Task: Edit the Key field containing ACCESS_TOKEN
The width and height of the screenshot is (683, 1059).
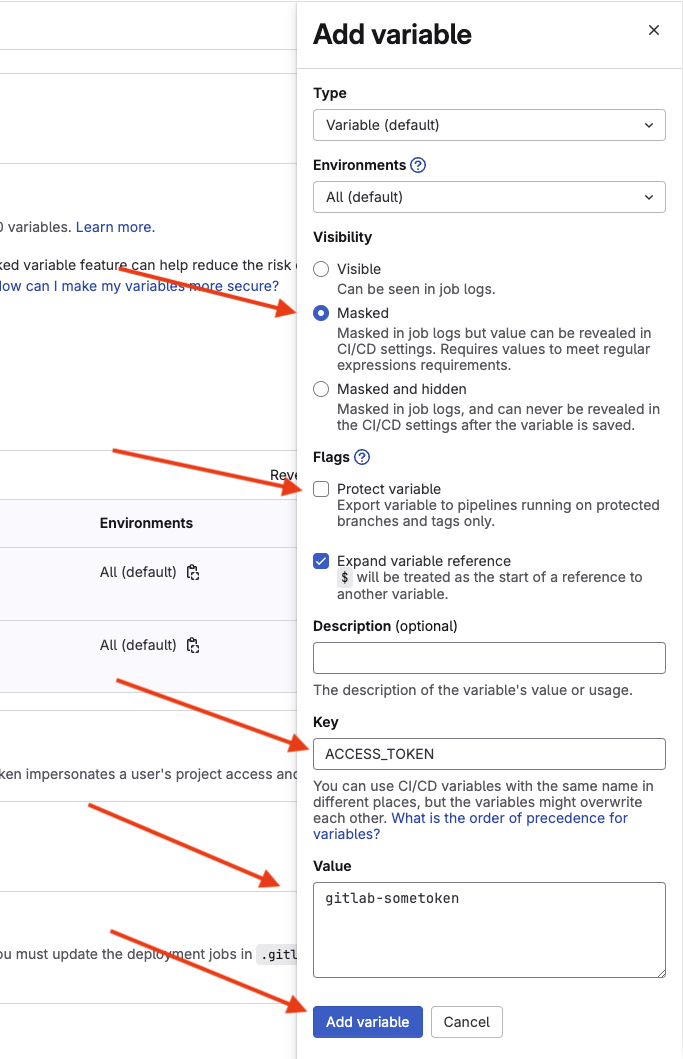Action: (489, 754)
